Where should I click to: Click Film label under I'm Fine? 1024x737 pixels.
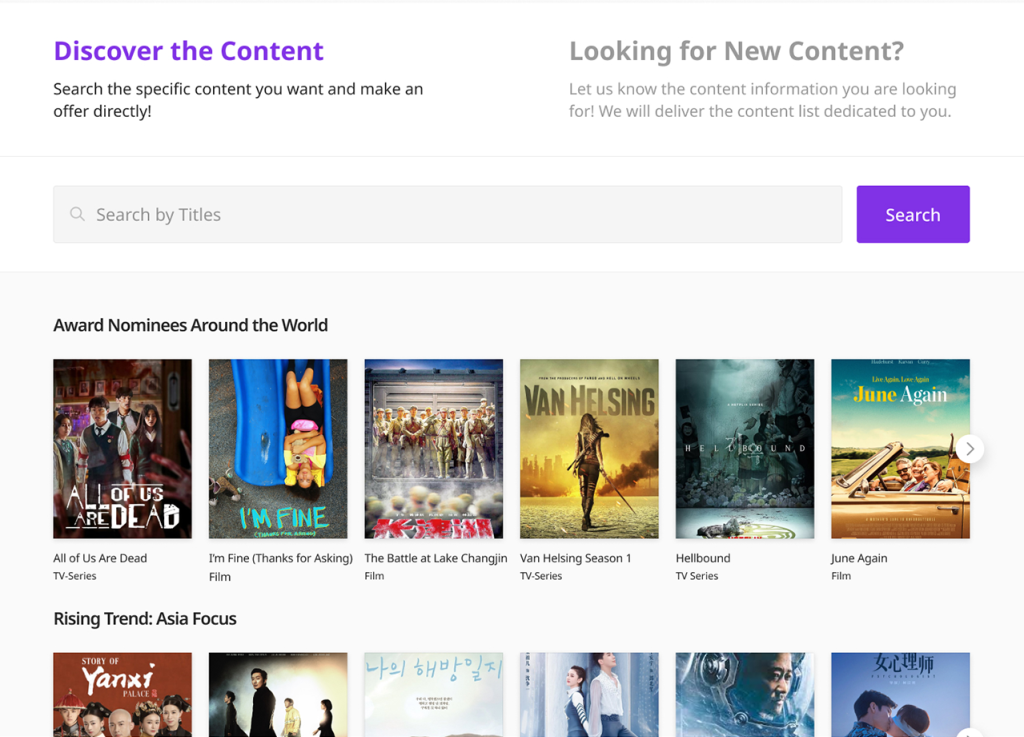click(x=220, y=576)
